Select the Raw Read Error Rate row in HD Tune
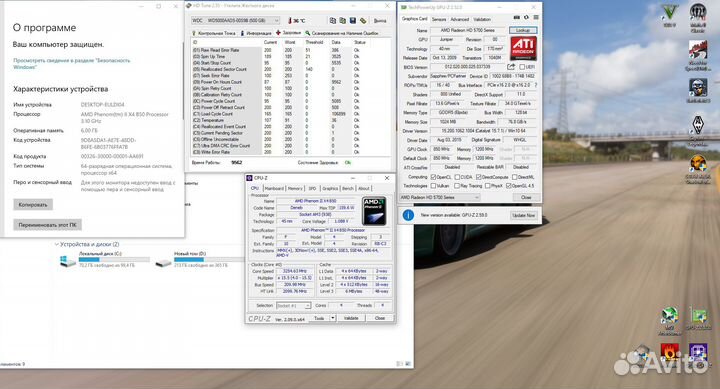Screen dimensions: 720x389 [278, 50]
